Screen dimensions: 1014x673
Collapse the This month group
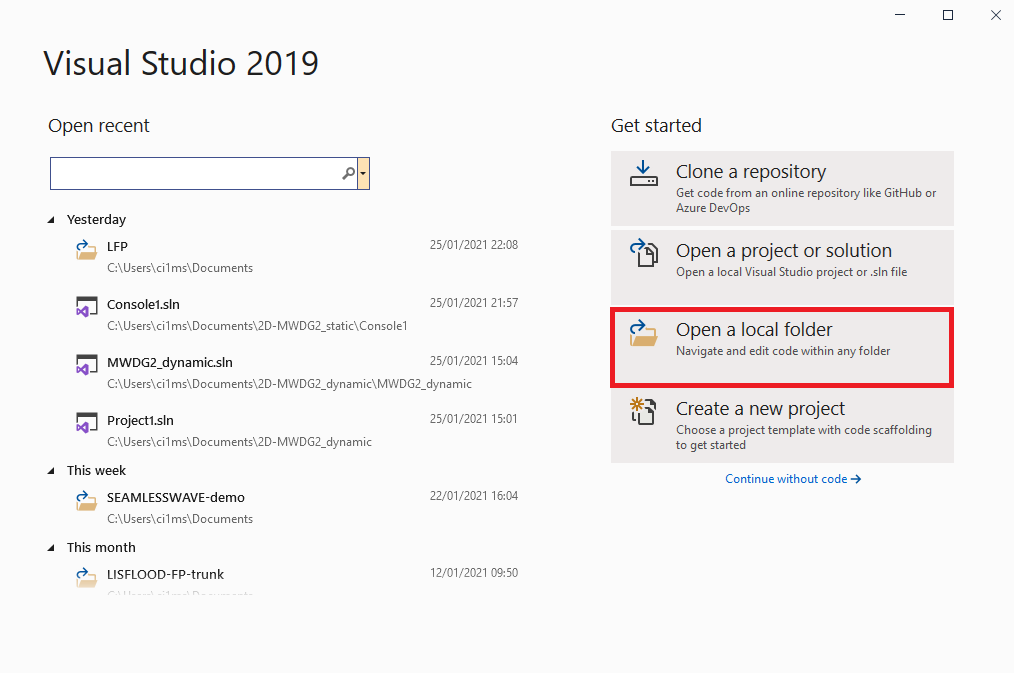coord(51,548)
